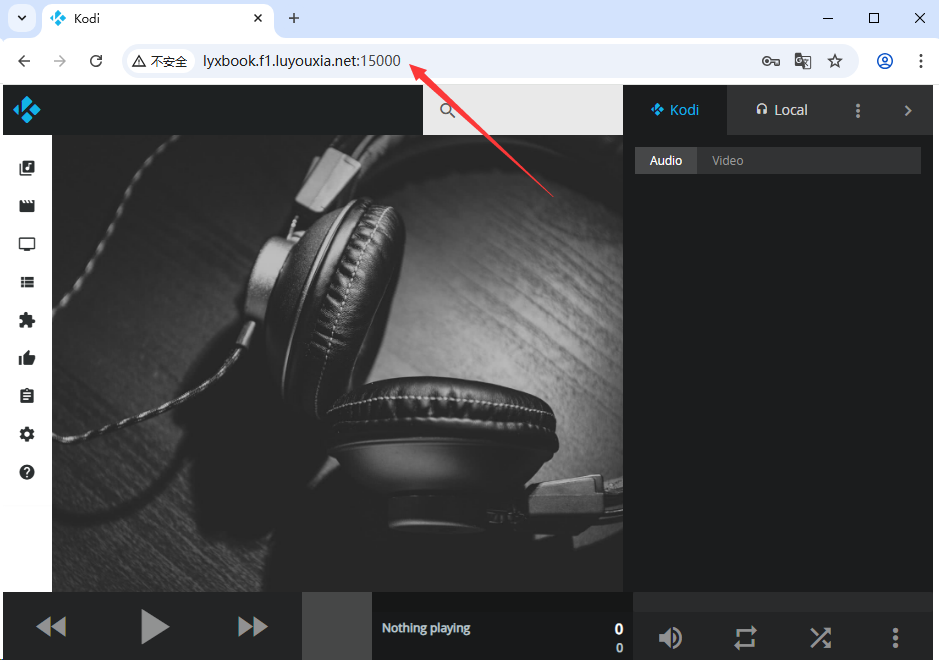The image size is (939, 660).
Task: Click the fast-forward next track button
Action: pos(253,626)
